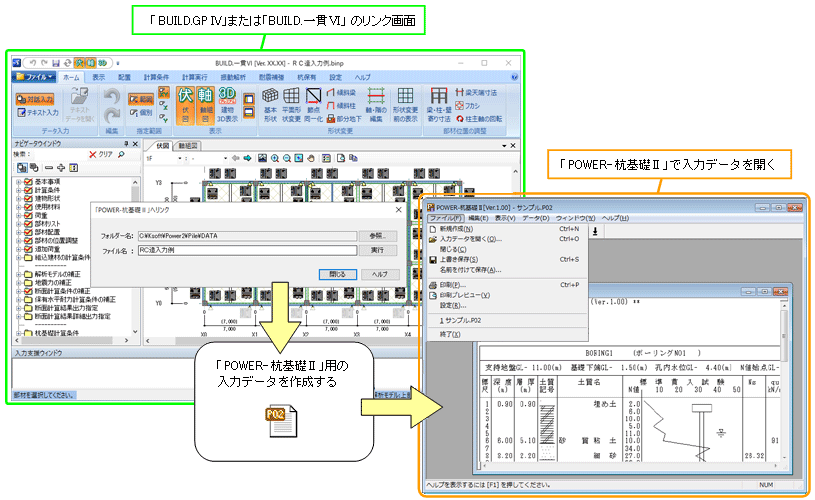Expand the 断面計算条件の補正 tree node
Screen dimensions: 815x500
coord(19,291)
